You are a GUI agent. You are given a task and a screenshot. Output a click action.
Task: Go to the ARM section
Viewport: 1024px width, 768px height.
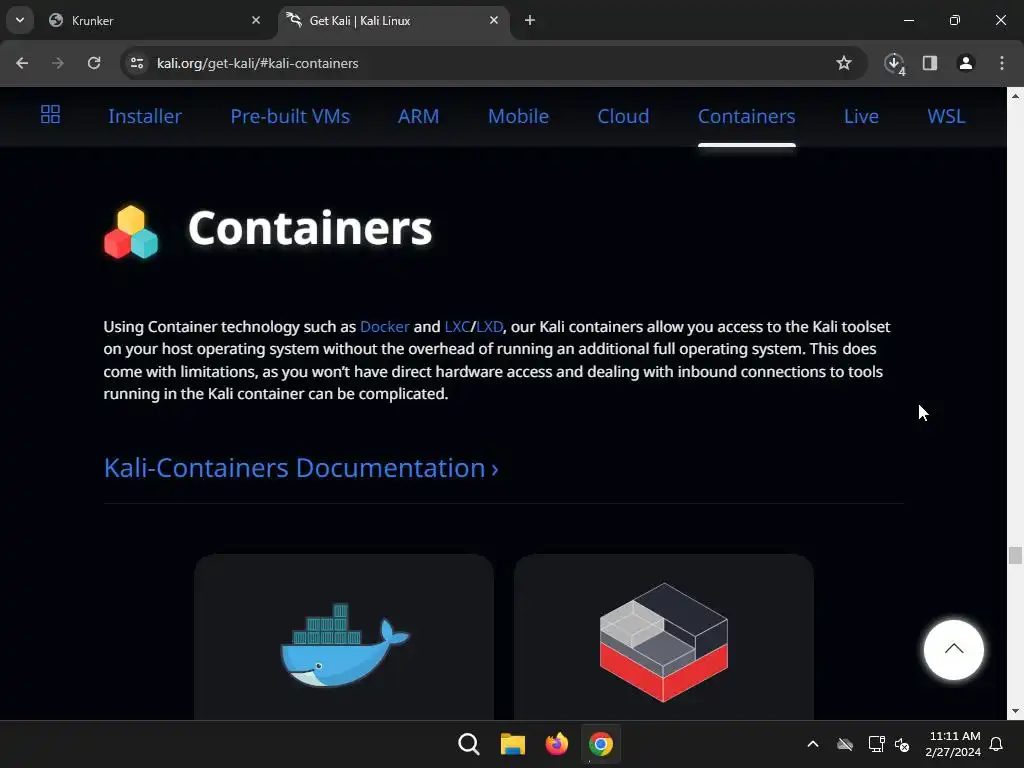419,116
